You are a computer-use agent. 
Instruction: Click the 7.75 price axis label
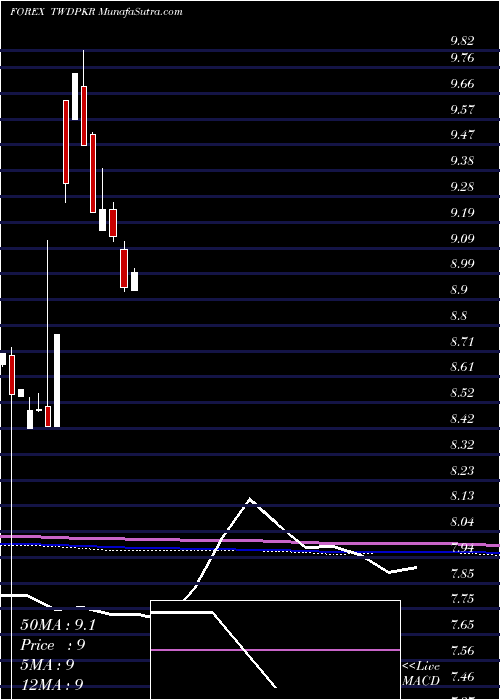[462, 599]
